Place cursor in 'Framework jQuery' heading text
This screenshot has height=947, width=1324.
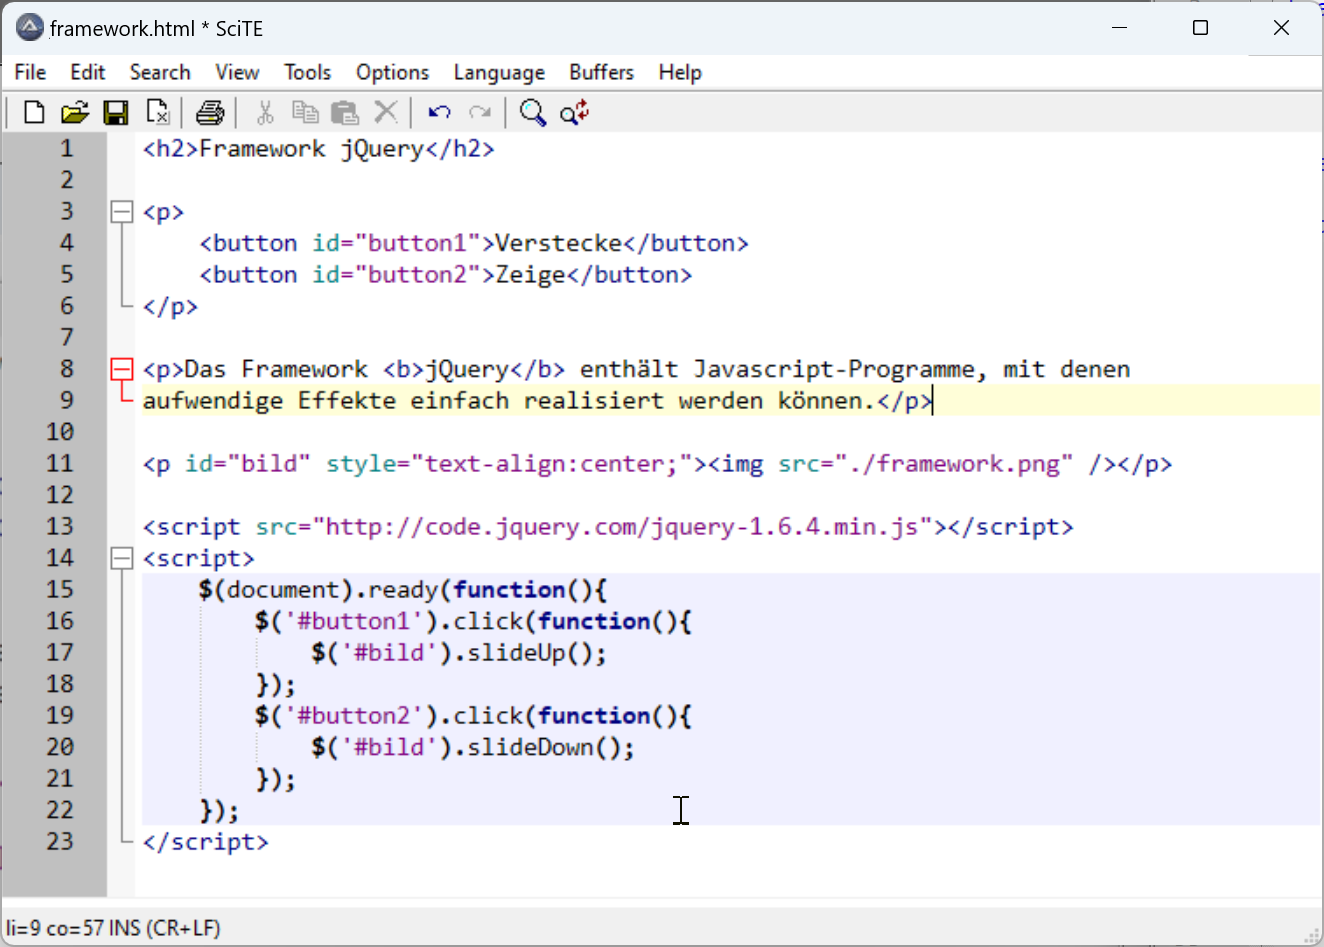tap(312, 149)
